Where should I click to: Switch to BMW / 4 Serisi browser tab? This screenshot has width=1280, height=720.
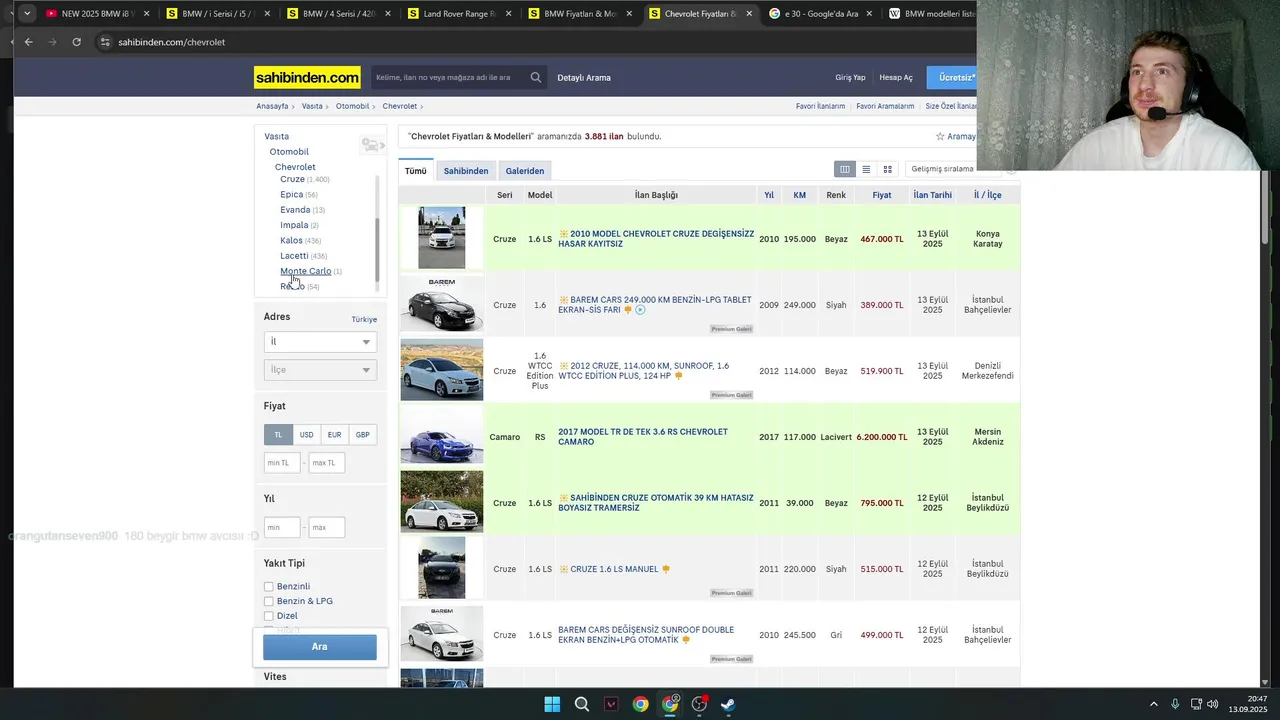pyautogui.click(x=330, y=14)
